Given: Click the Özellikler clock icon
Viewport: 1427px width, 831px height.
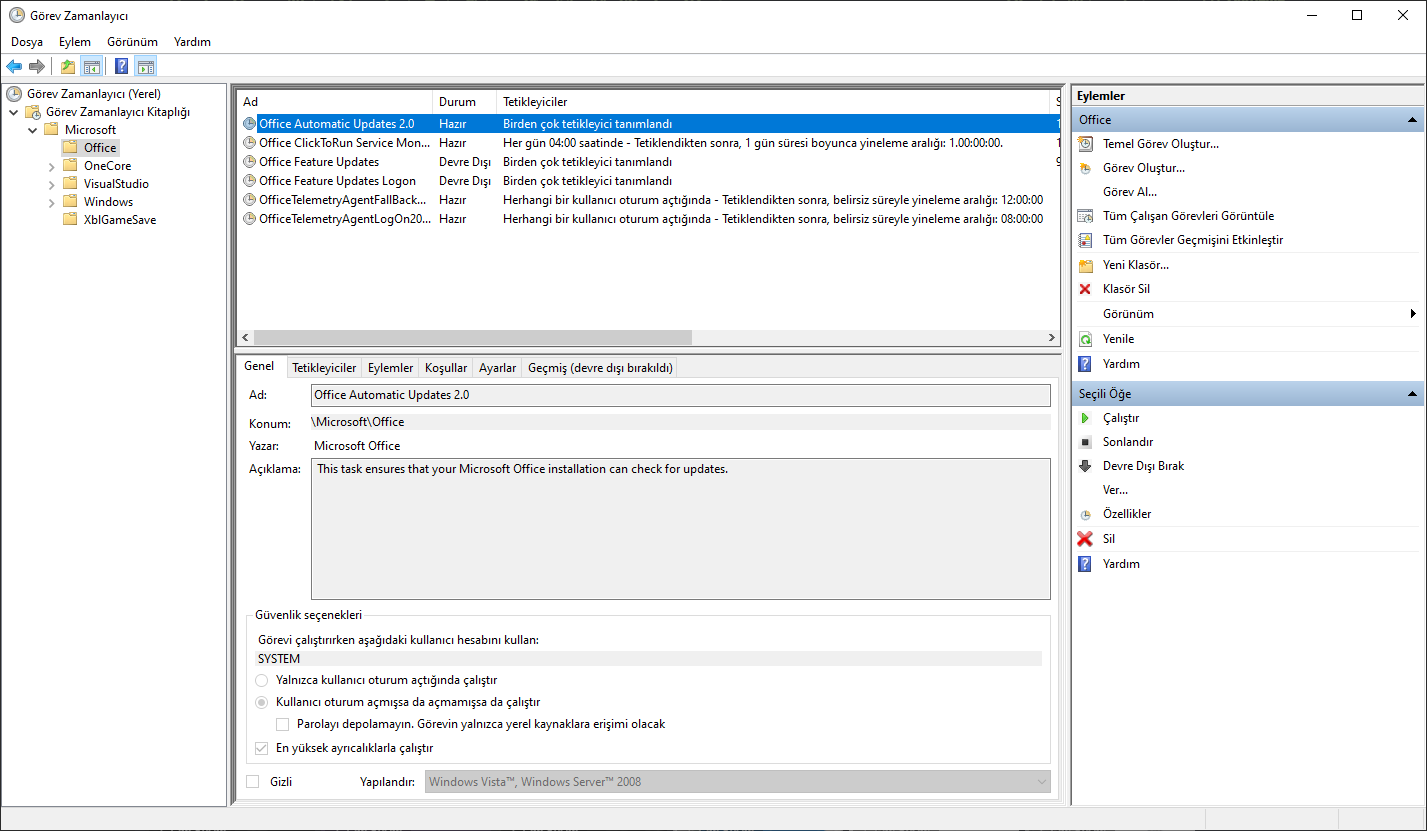Looking at the screenshot, I should (x=1085, y=514).
